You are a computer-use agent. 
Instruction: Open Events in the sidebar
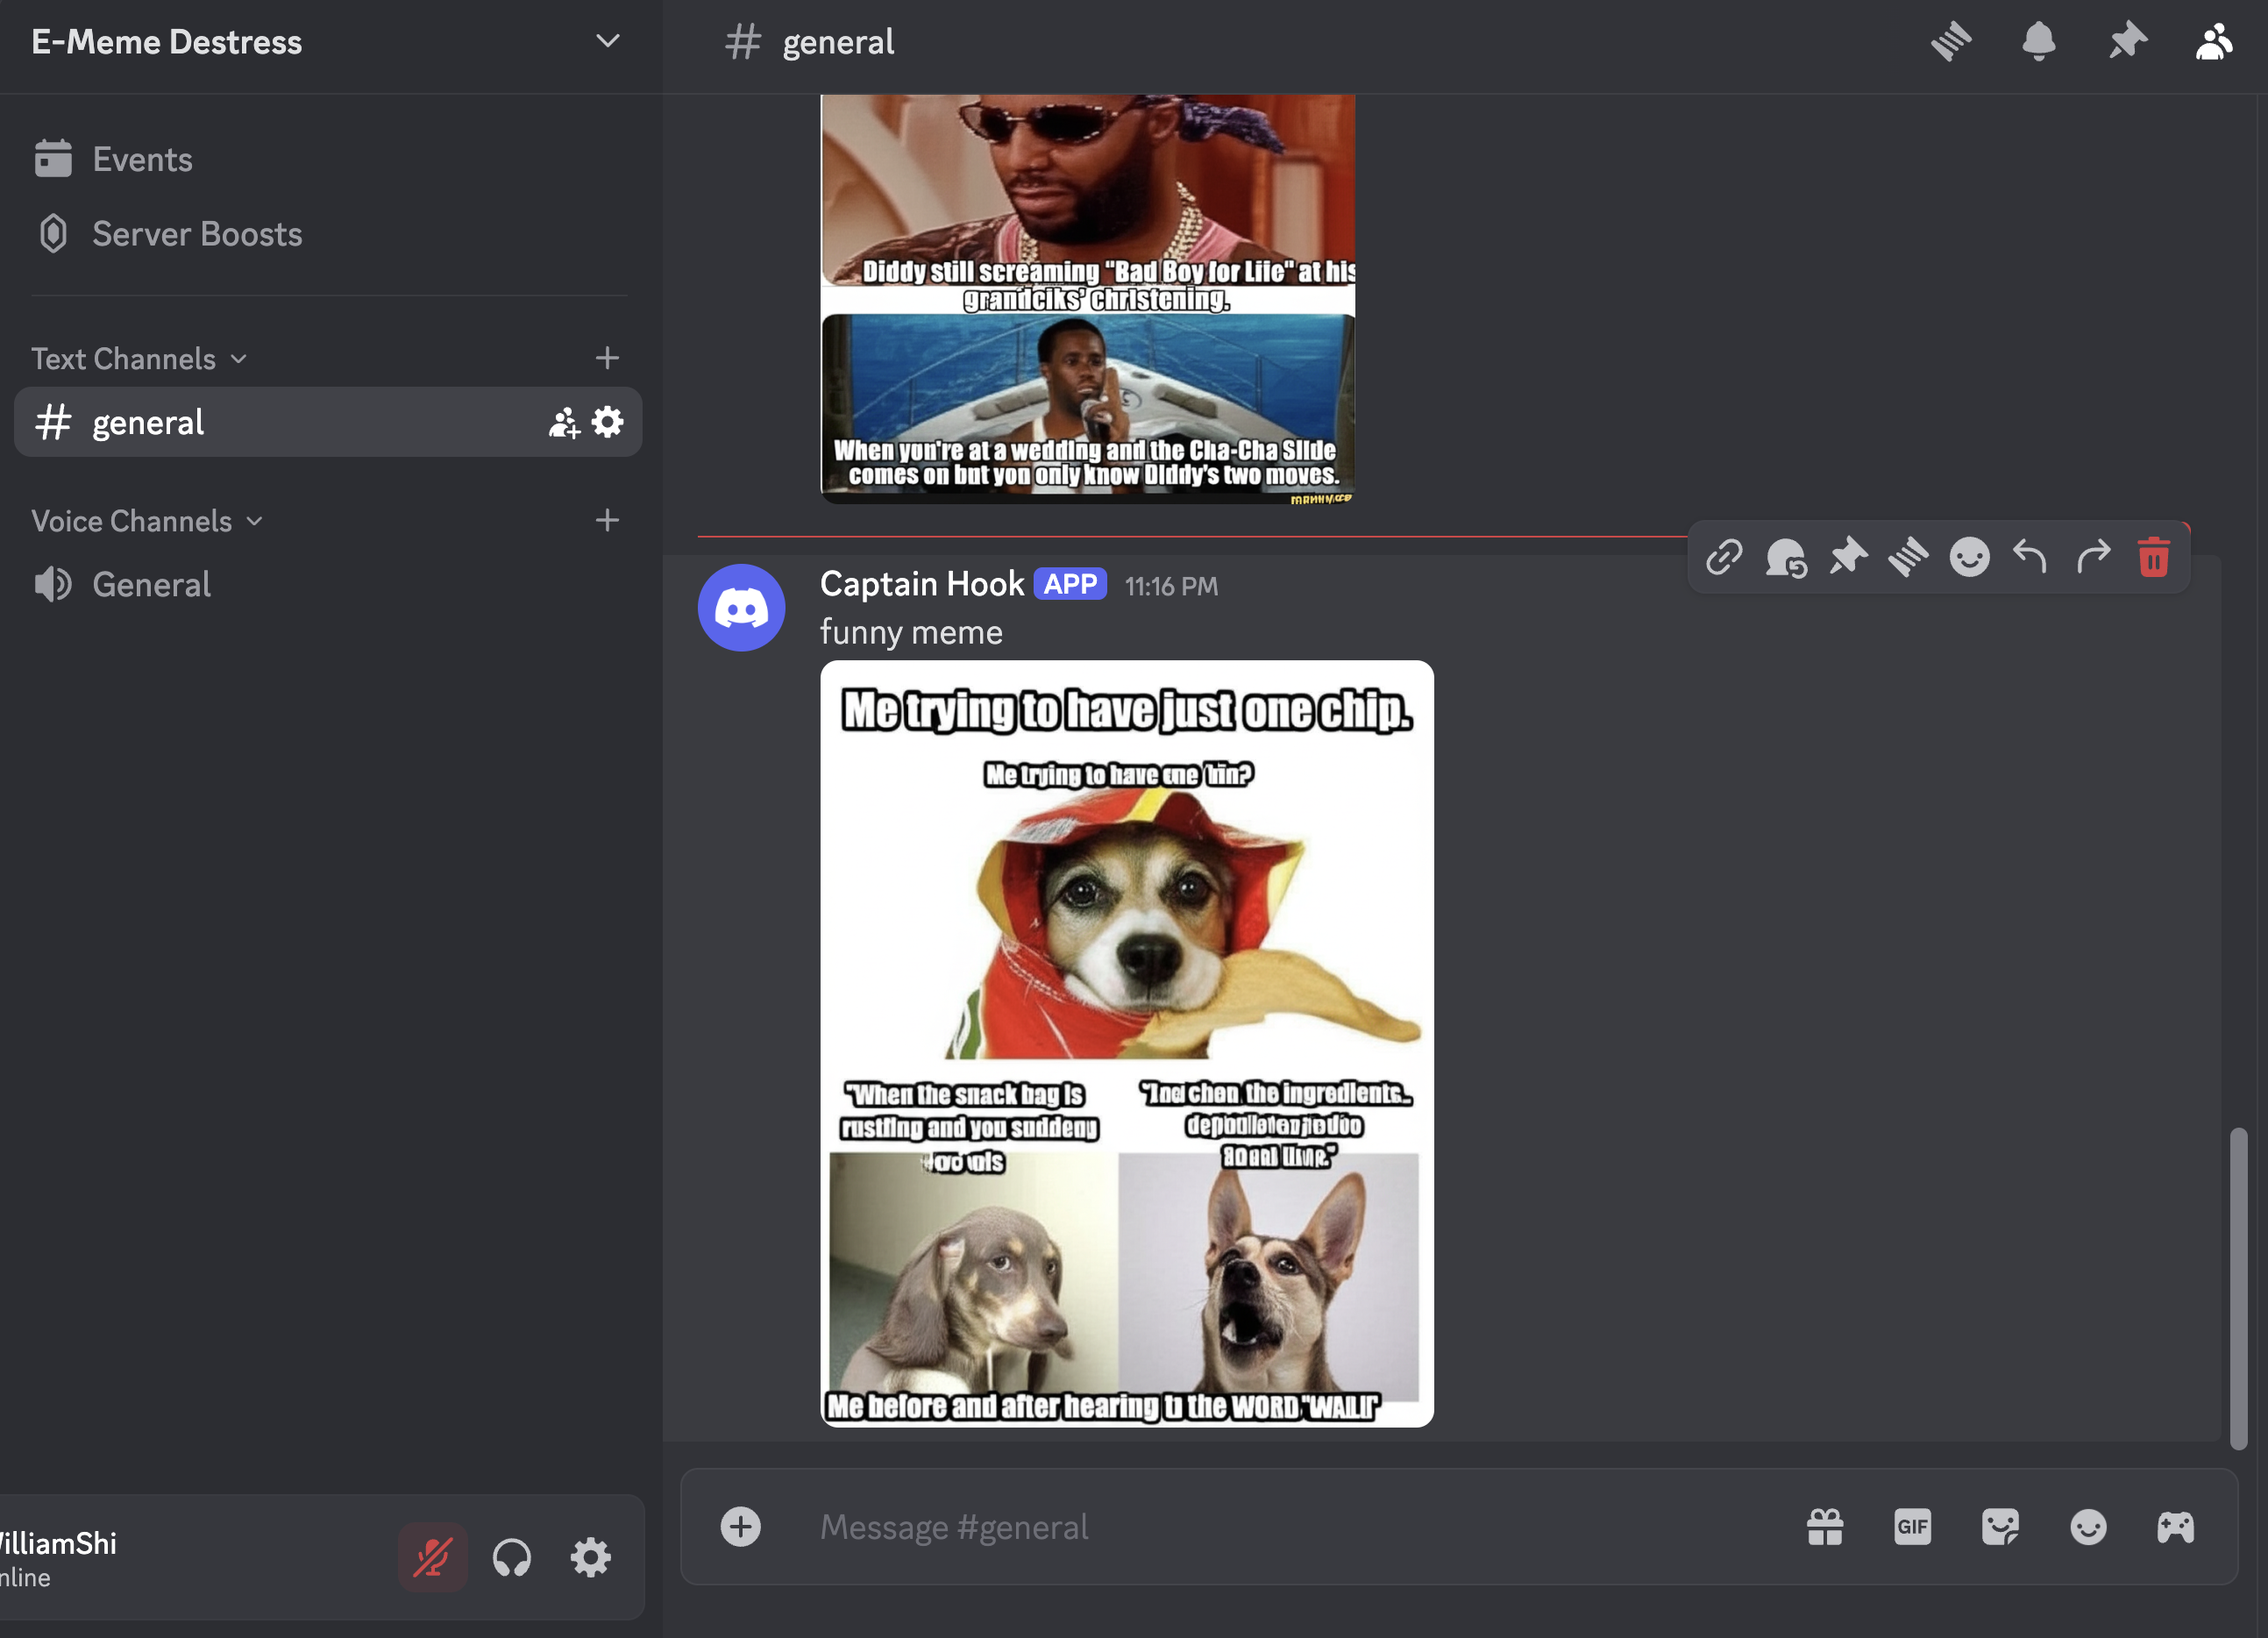tap(142, 159)
